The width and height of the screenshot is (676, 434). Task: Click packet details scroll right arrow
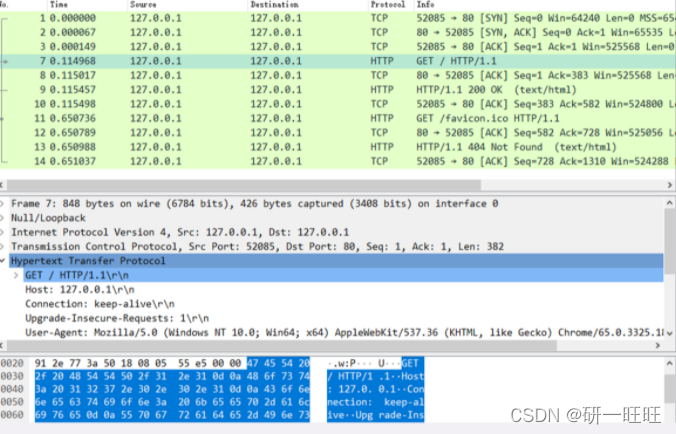[x=658, y=346]
